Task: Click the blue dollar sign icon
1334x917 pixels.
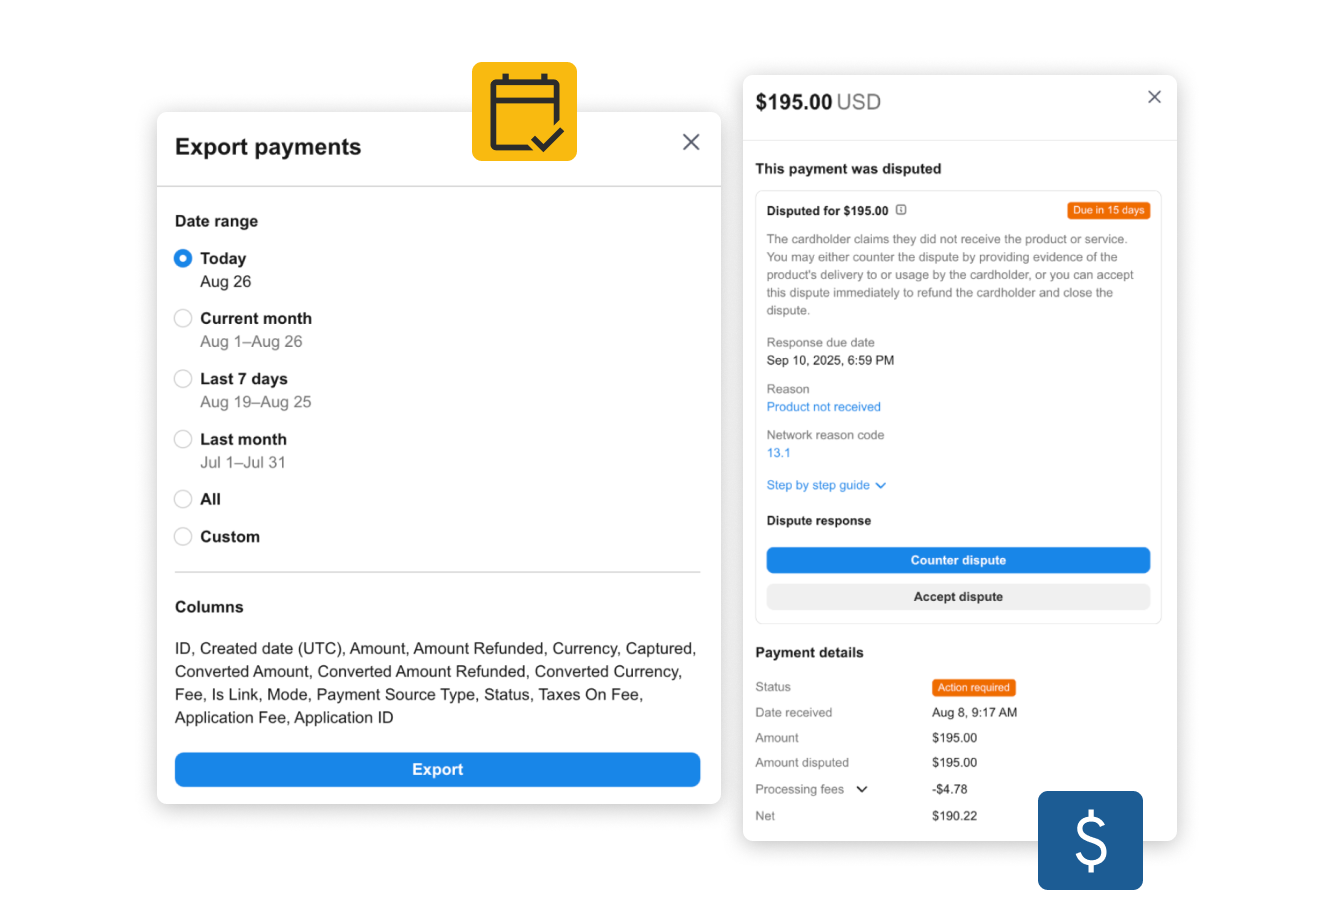Action: pyautogui.click(x=1090, y=840)
